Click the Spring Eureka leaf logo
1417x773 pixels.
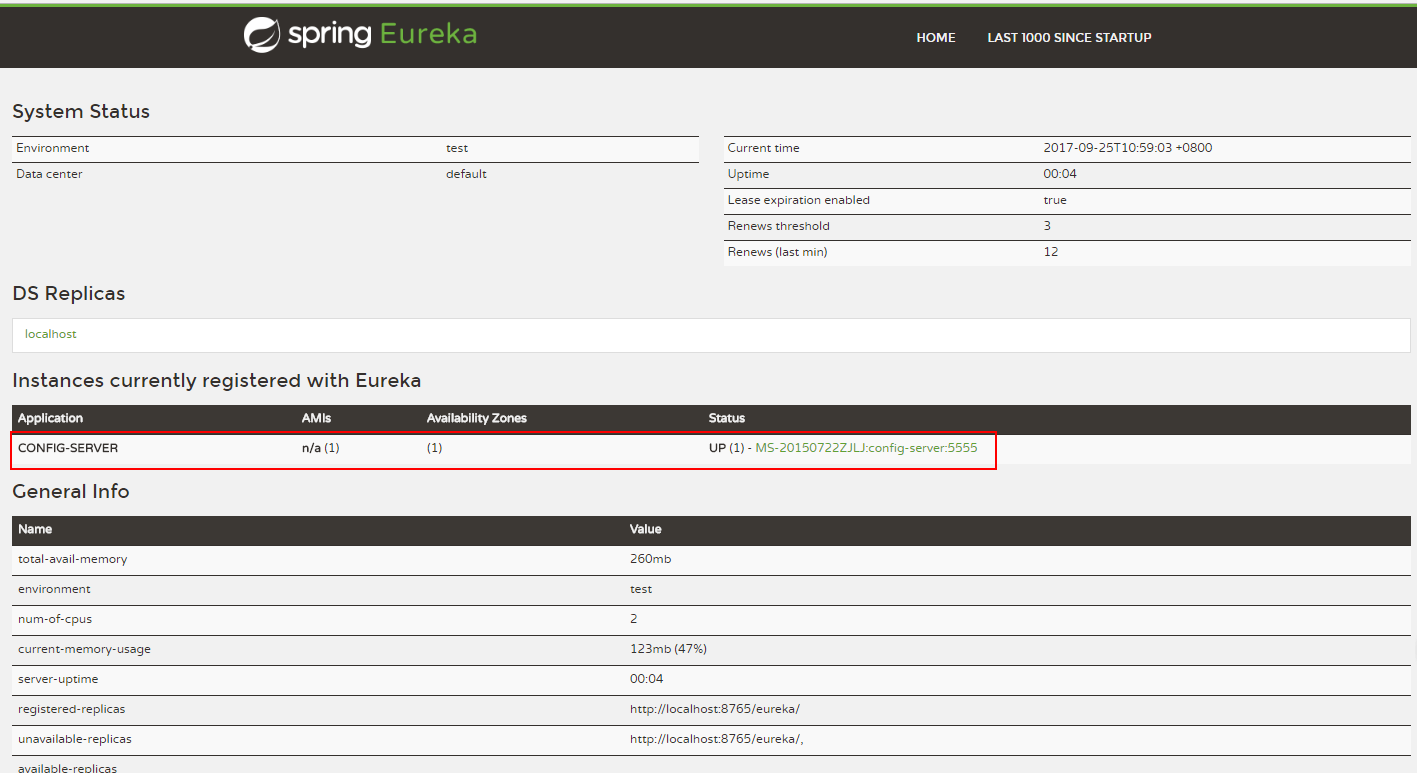tap(261, 35)
